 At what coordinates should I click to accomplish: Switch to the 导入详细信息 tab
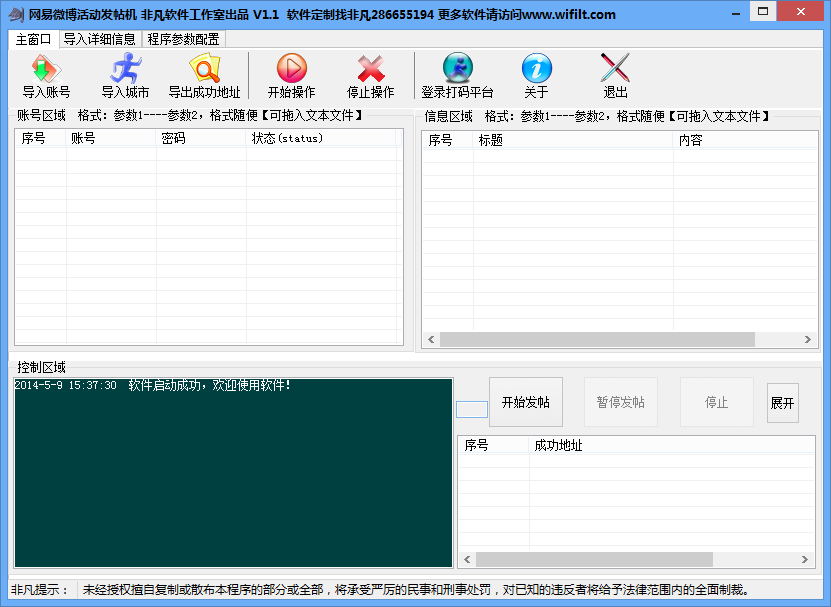[100, 39]
